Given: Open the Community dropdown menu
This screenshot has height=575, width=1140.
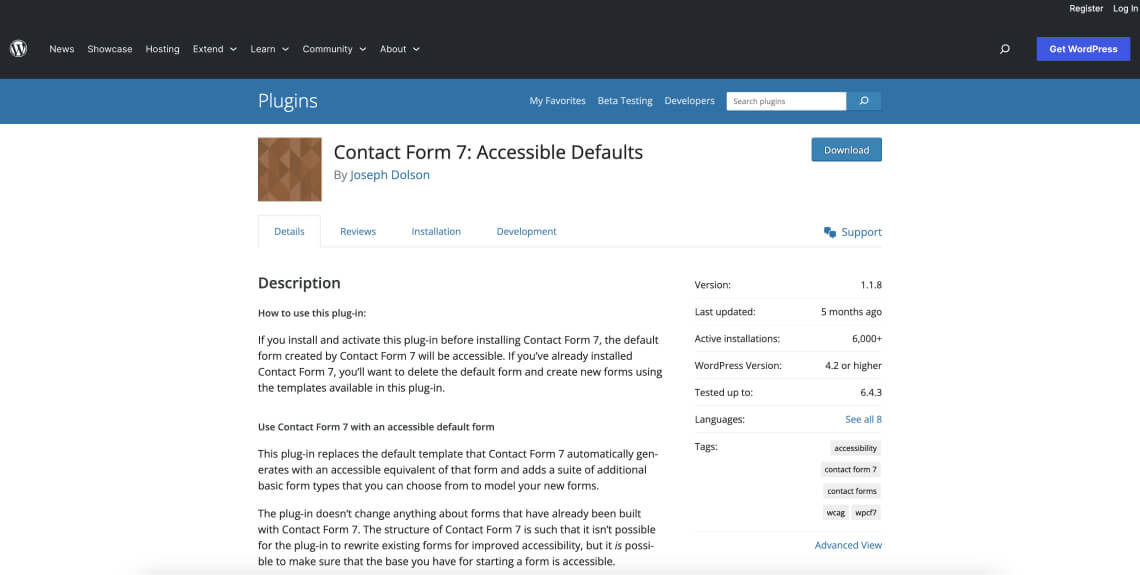Looking at the screenshot, I should pos(334,49).
